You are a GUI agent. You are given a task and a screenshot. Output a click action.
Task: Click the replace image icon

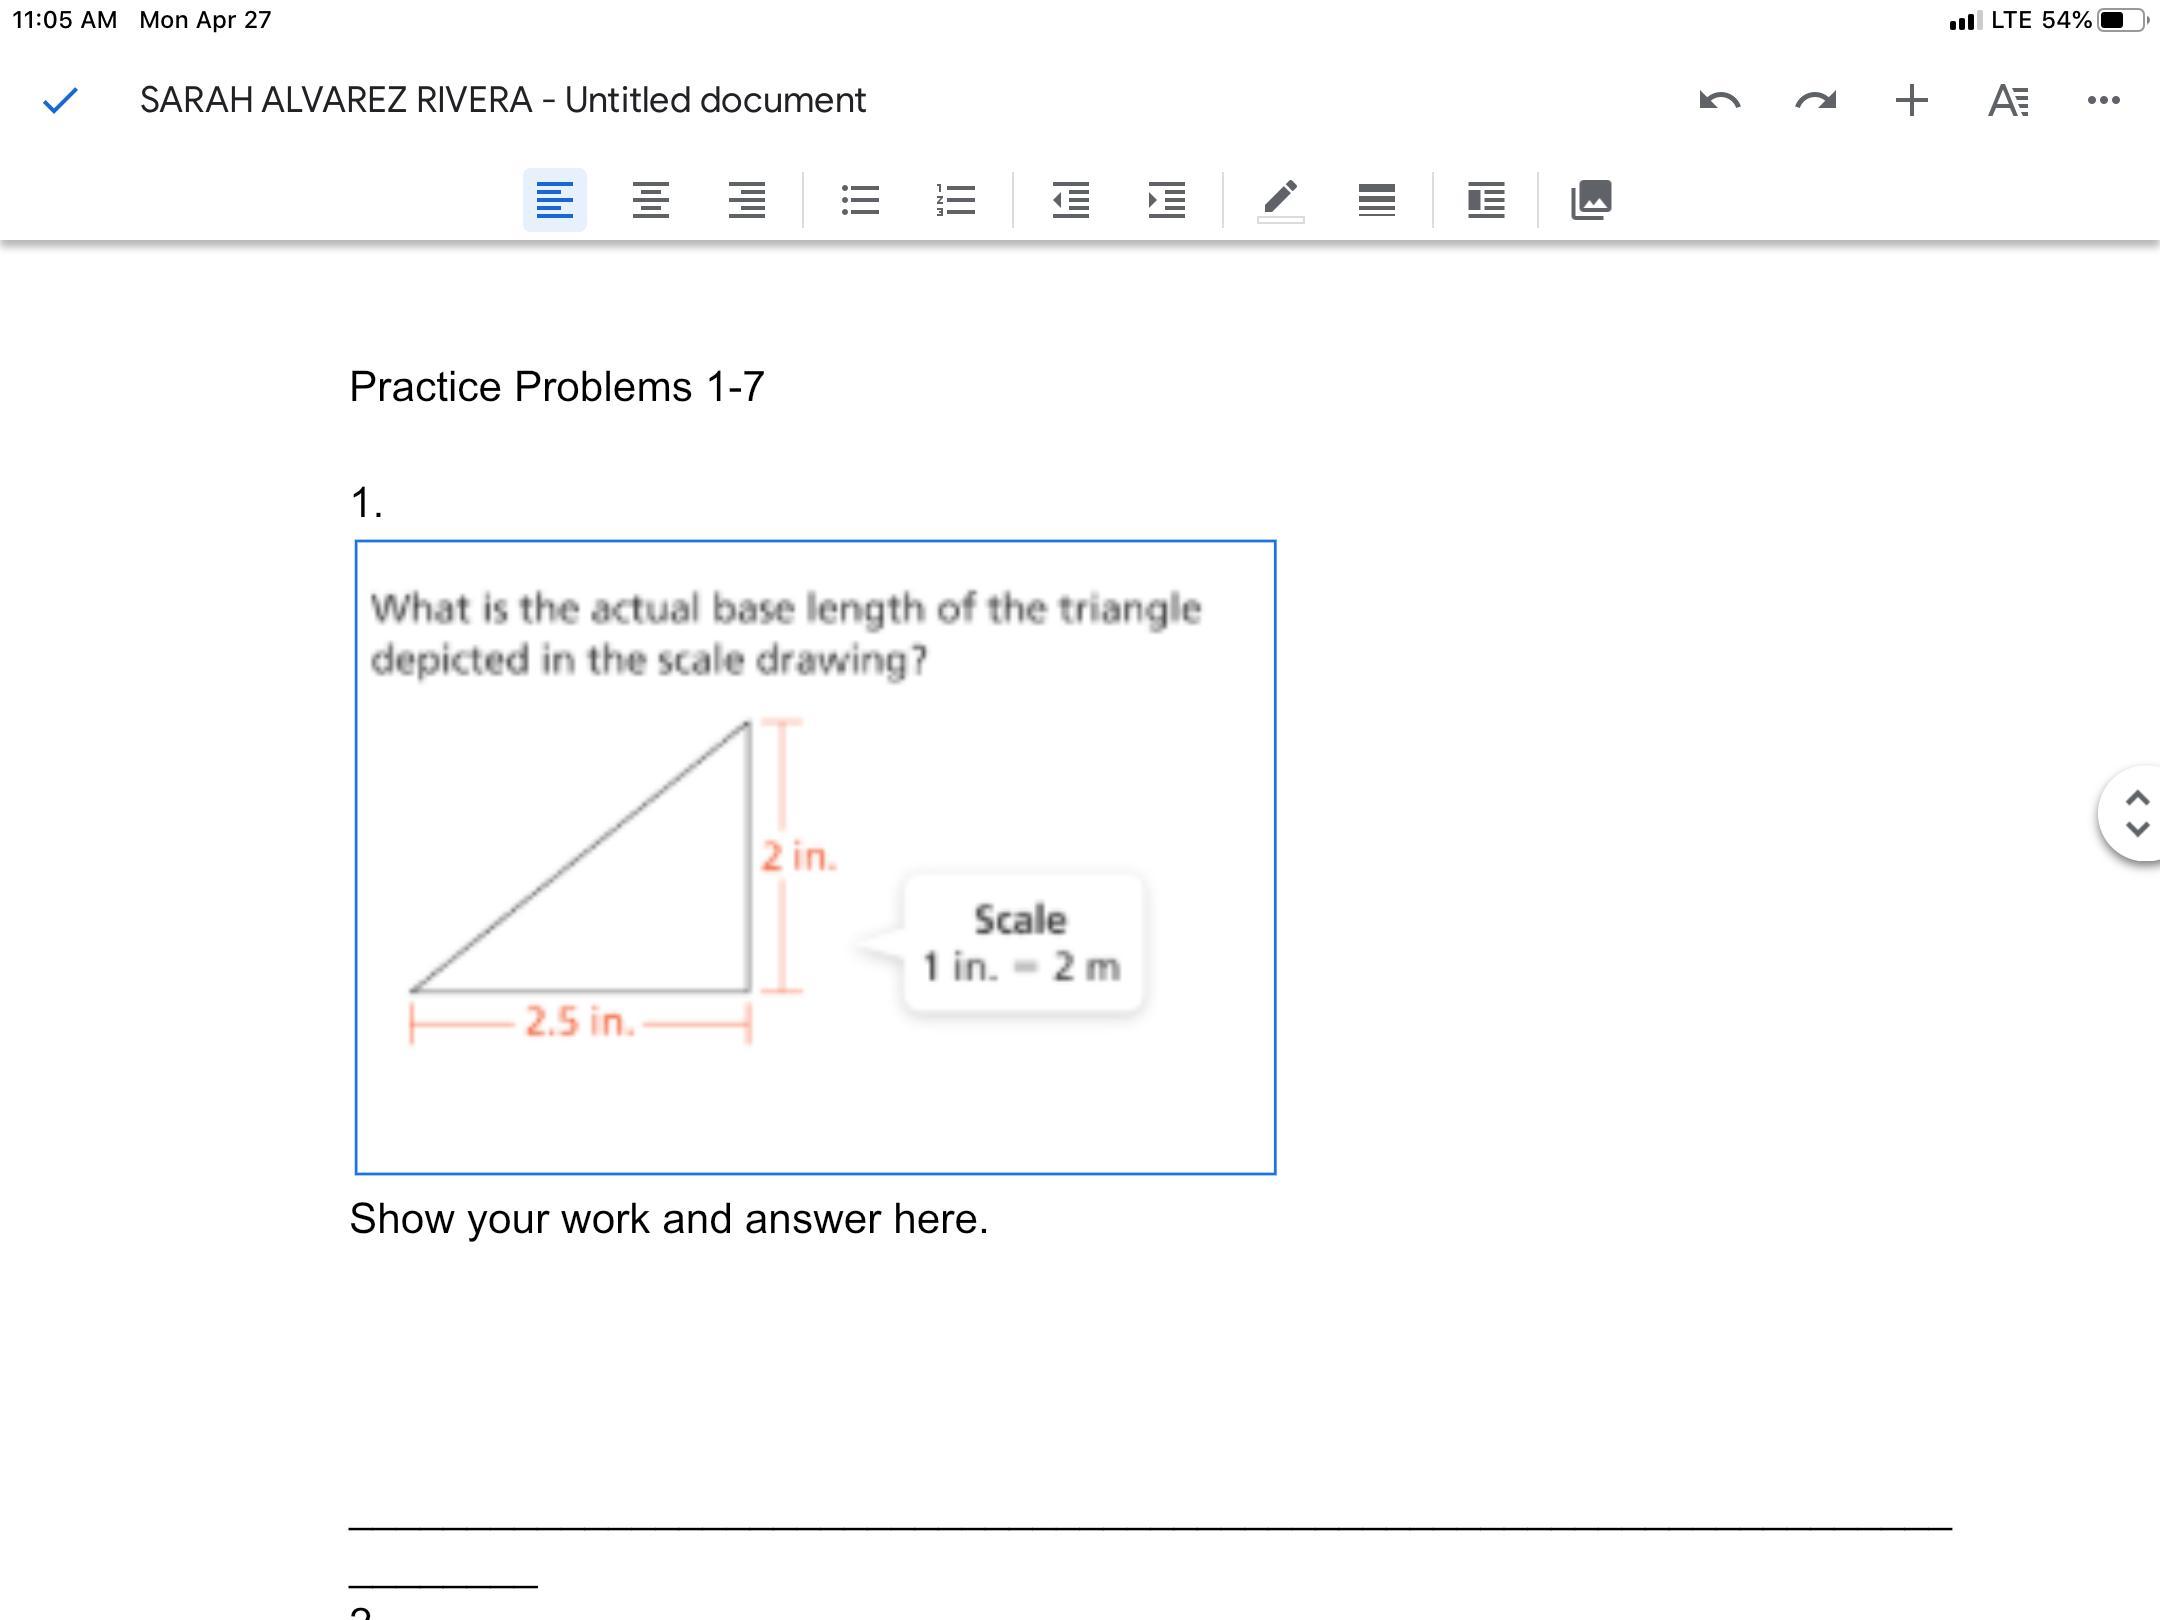pyautogui.click(x=1591, y=200)
